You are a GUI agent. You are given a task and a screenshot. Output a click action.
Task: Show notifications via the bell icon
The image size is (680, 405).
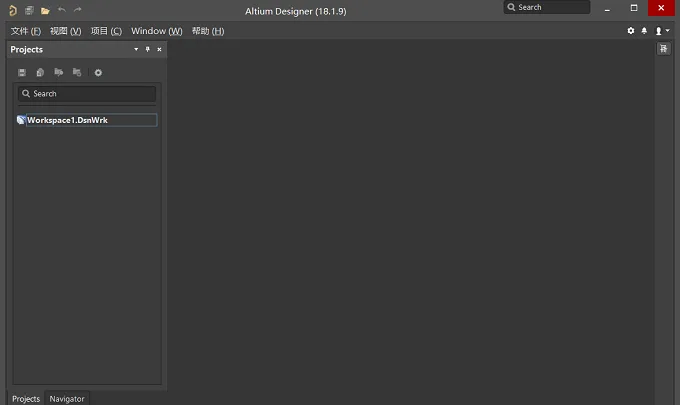click(644, 31)
